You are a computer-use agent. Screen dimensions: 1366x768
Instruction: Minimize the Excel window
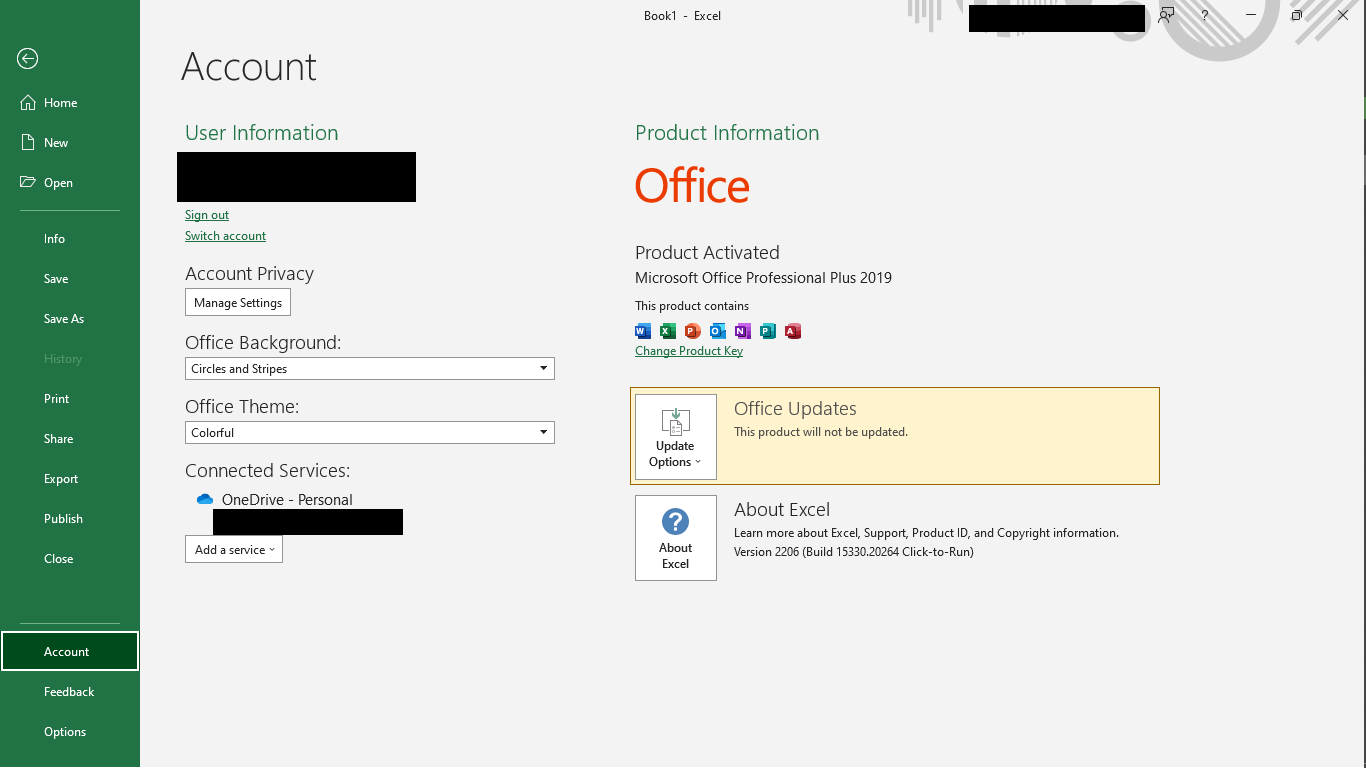tap(1252, 15)
